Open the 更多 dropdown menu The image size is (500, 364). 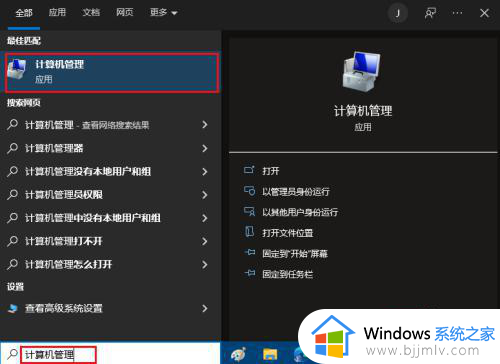point(163,13)
